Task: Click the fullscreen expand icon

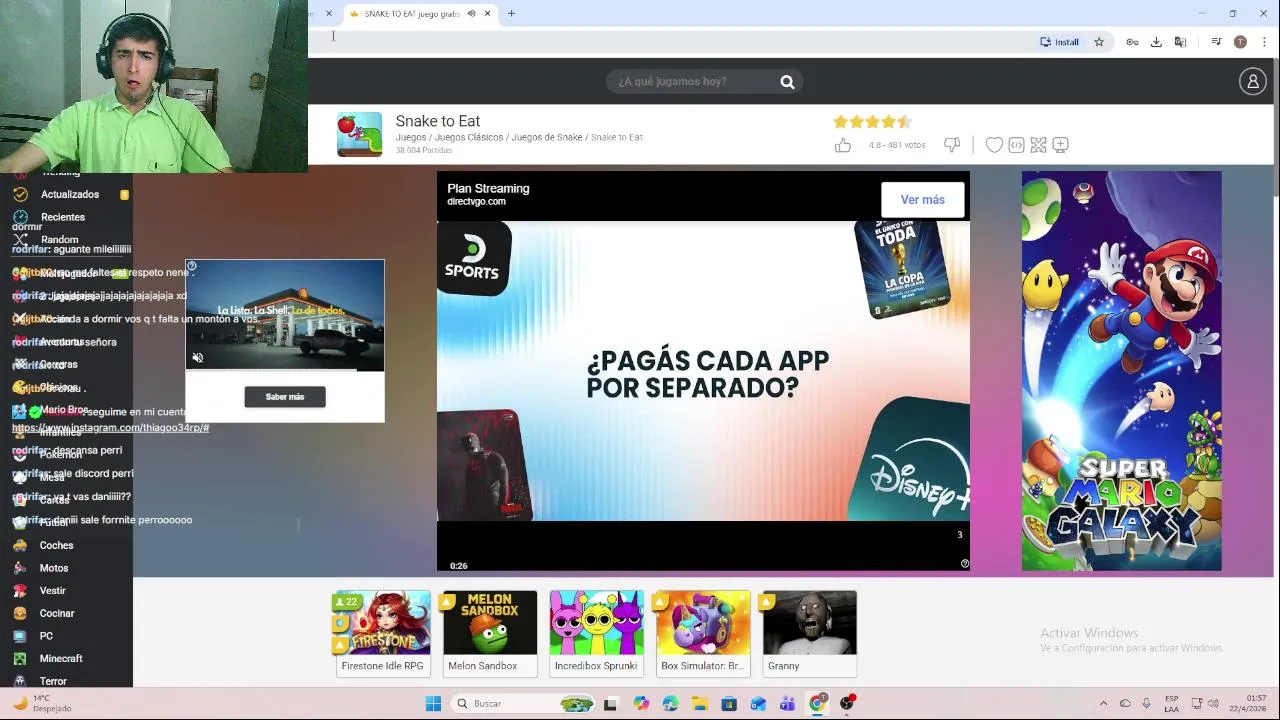Action: 1038,145
